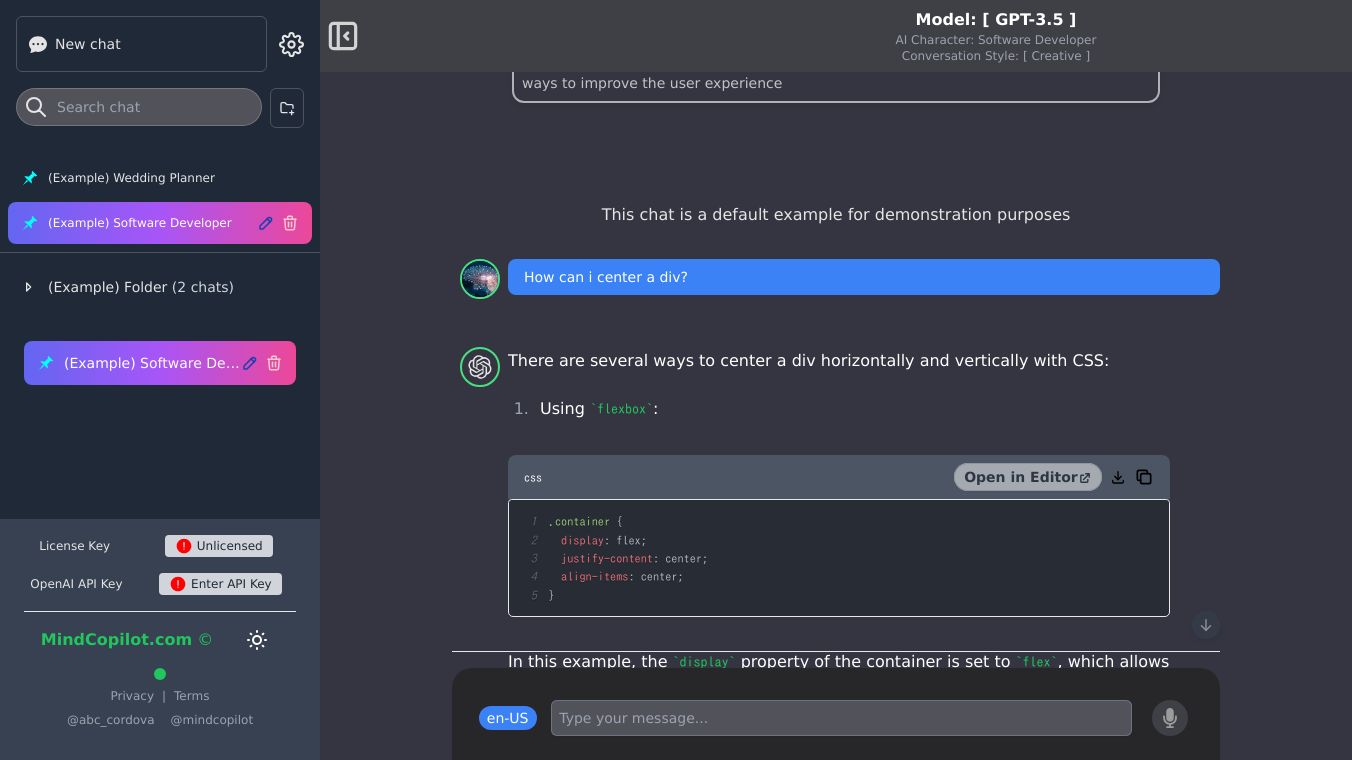Image resolution: width=1352 pixels, height=760 pixels.
Task: Click the Enter API Key button
Action: coord(220,584)
